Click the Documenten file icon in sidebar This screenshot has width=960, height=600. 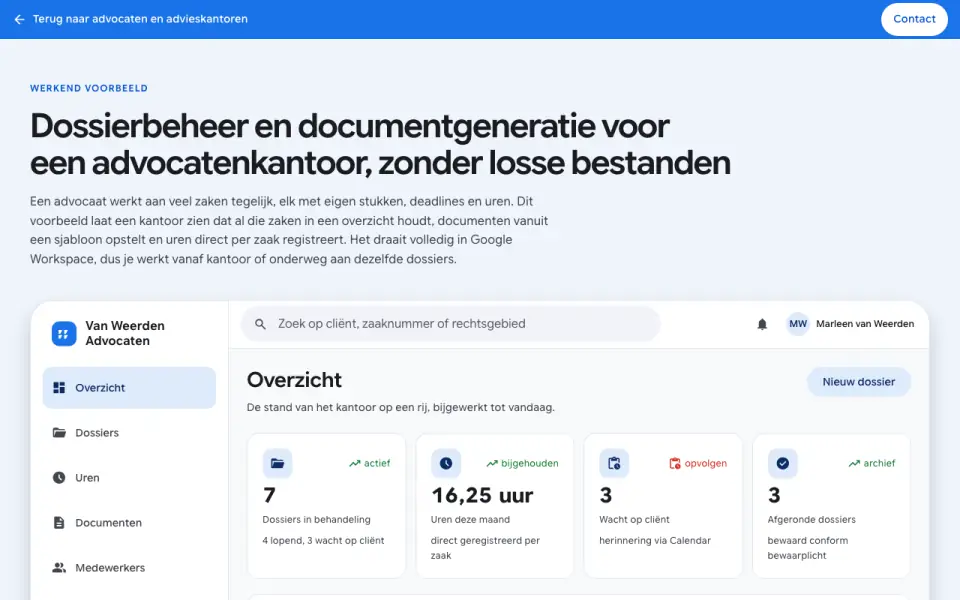pos(59,523)
